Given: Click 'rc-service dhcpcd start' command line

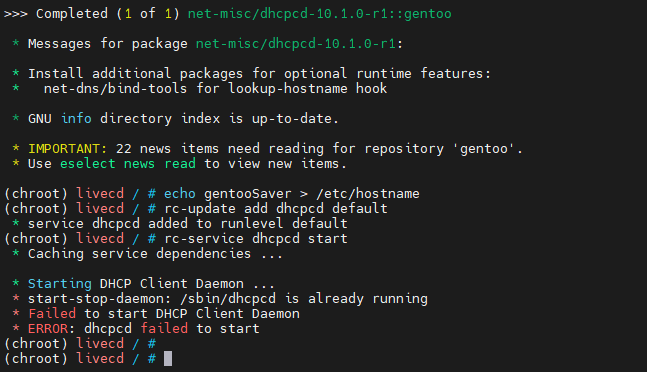Looking at the screenshot, I should tap(176, 239).
